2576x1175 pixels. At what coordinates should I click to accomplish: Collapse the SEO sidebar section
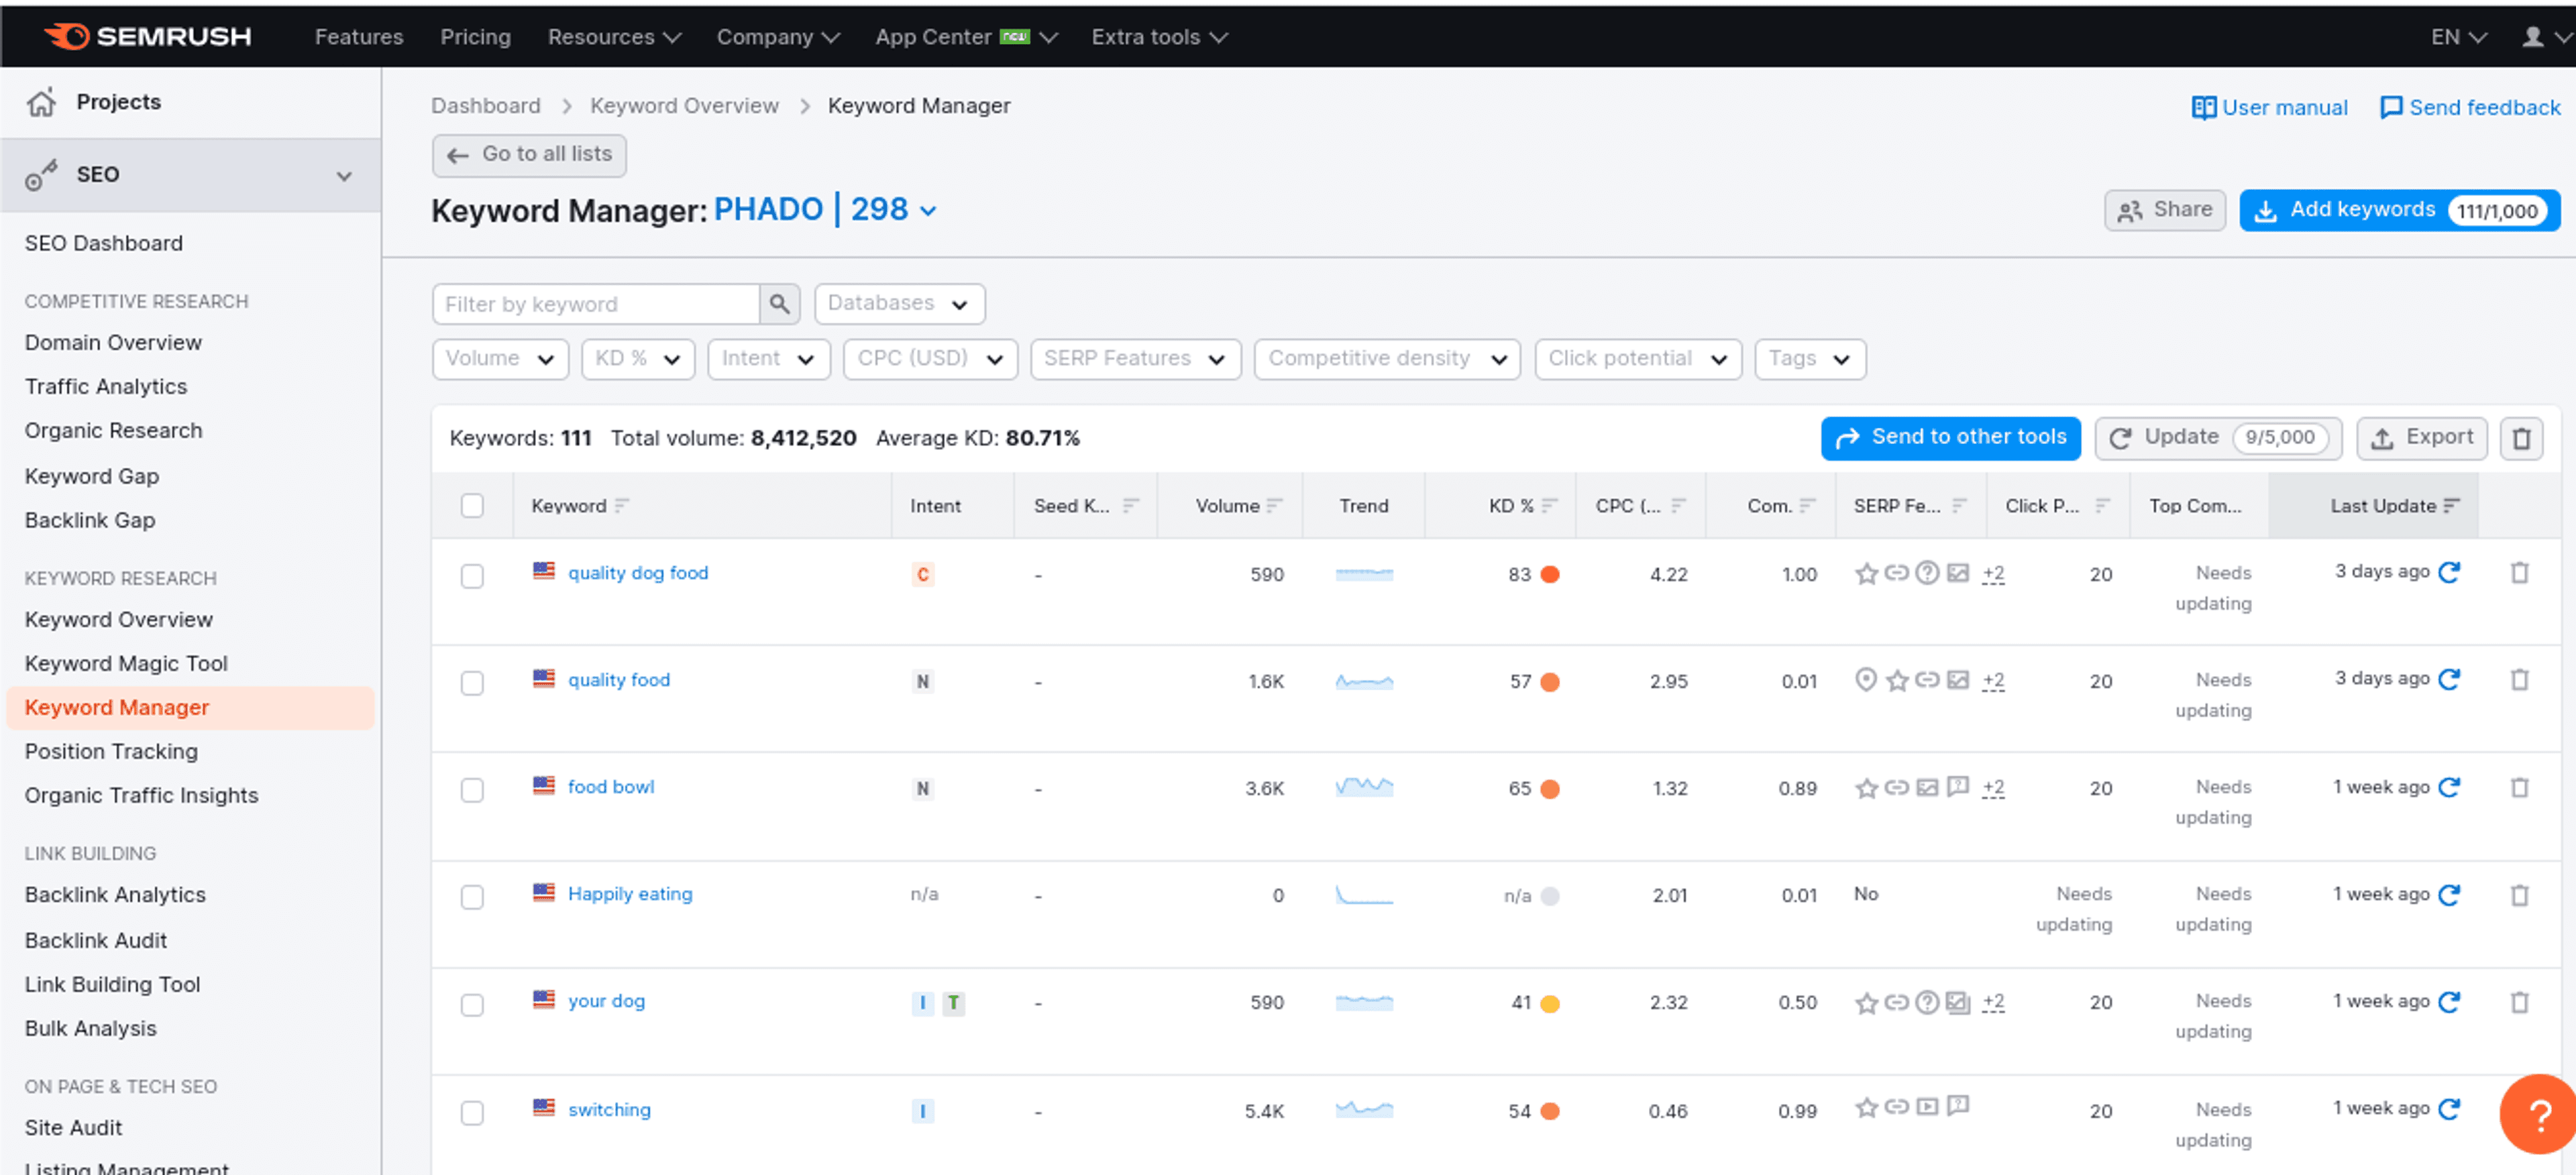pyautogui.click(x=344, y=176)
